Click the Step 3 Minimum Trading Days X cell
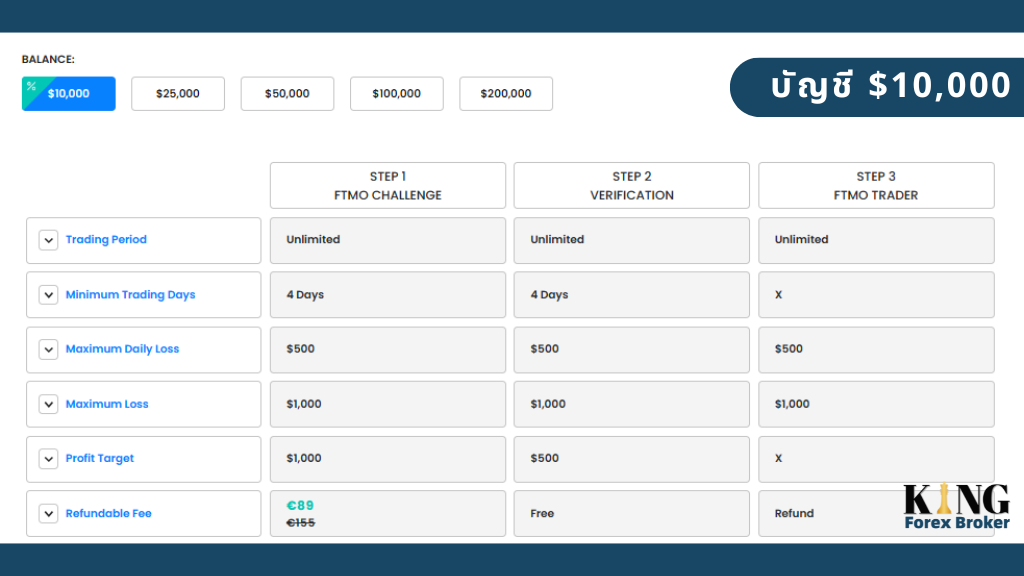Viewport: 1024px width, 576px height. (x=876, y=295)
